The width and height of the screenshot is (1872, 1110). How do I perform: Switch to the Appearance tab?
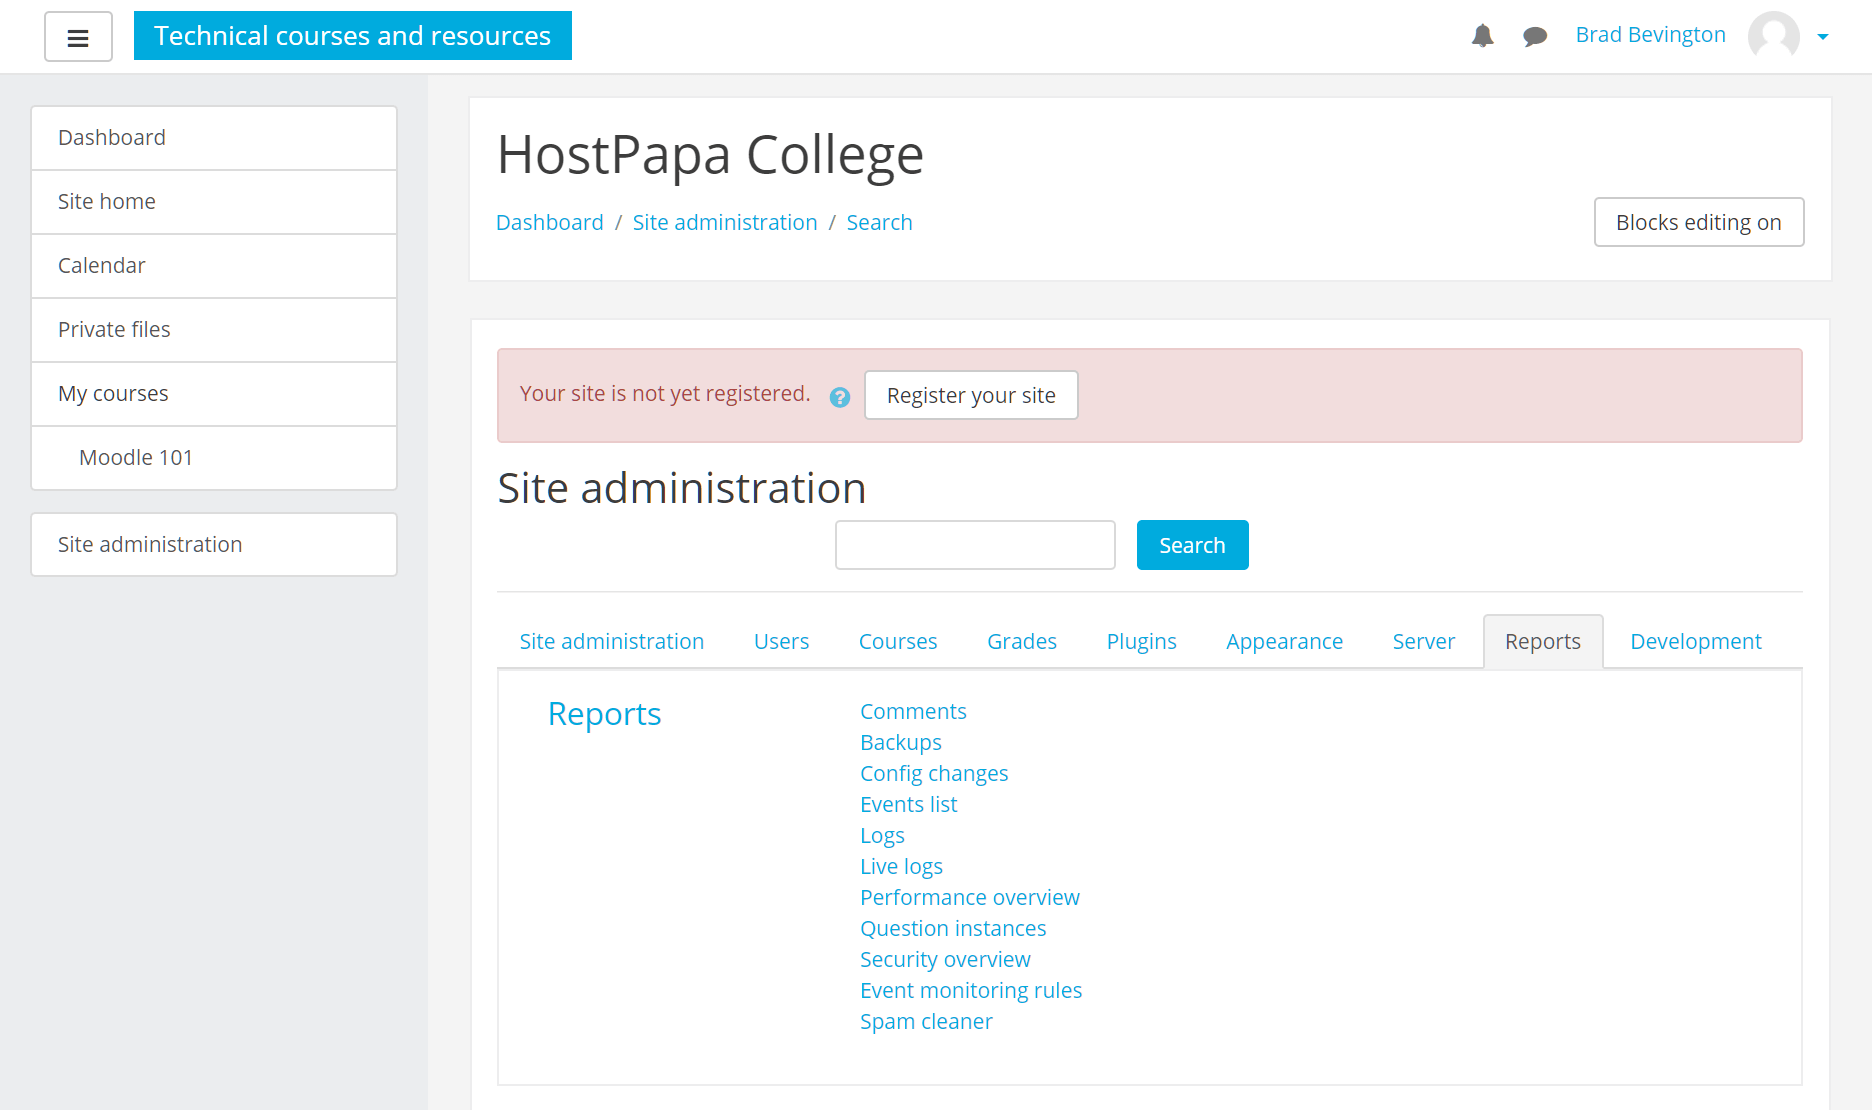[1284, 641]
